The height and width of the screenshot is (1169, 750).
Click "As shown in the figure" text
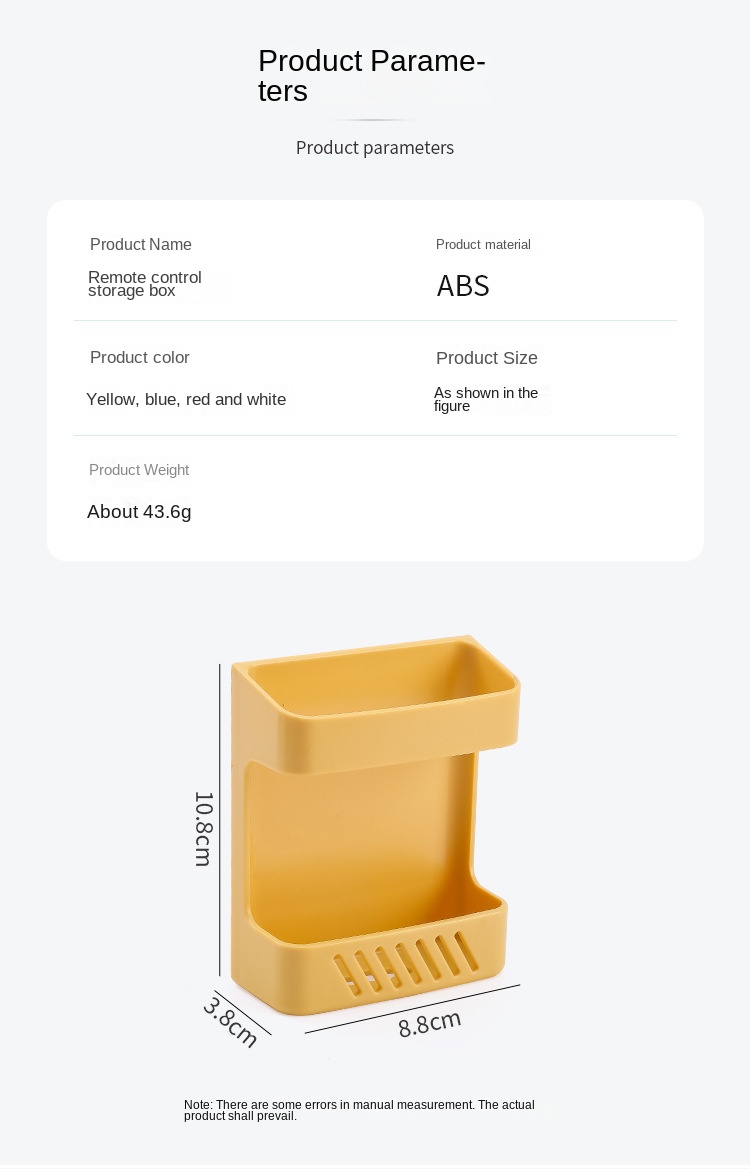click(x=485, y=399)
